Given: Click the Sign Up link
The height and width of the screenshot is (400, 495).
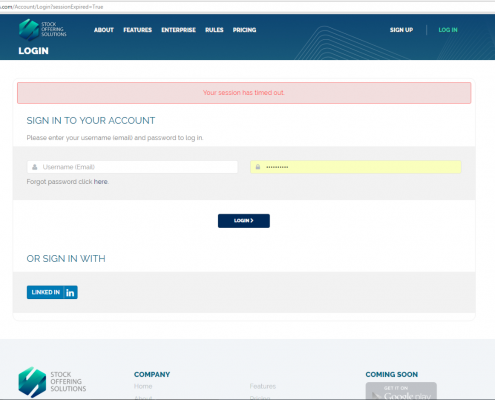Looking at the screenshot, I should [x=401, y=30].
